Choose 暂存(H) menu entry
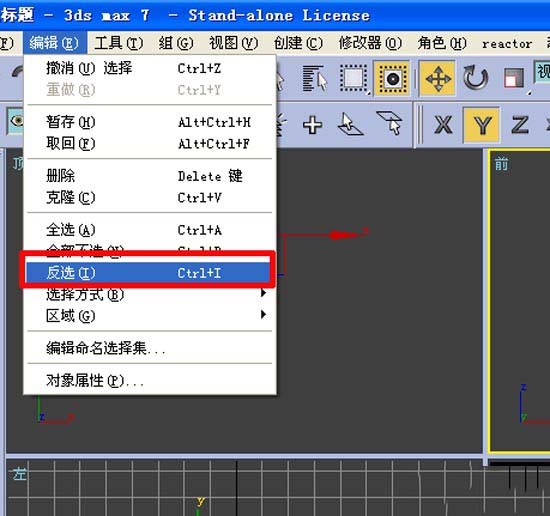This screenshot has width=550, height=516. pos(150,122)
